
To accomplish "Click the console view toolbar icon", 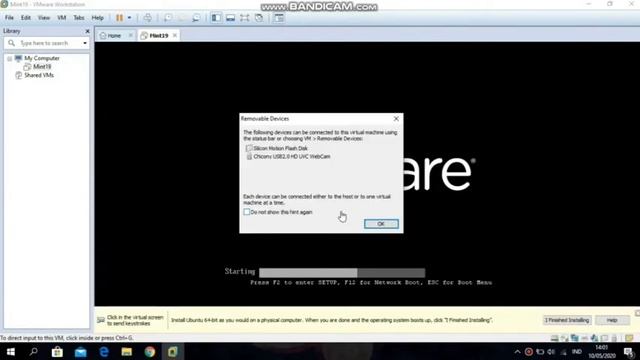I will (x=279, y=18).
